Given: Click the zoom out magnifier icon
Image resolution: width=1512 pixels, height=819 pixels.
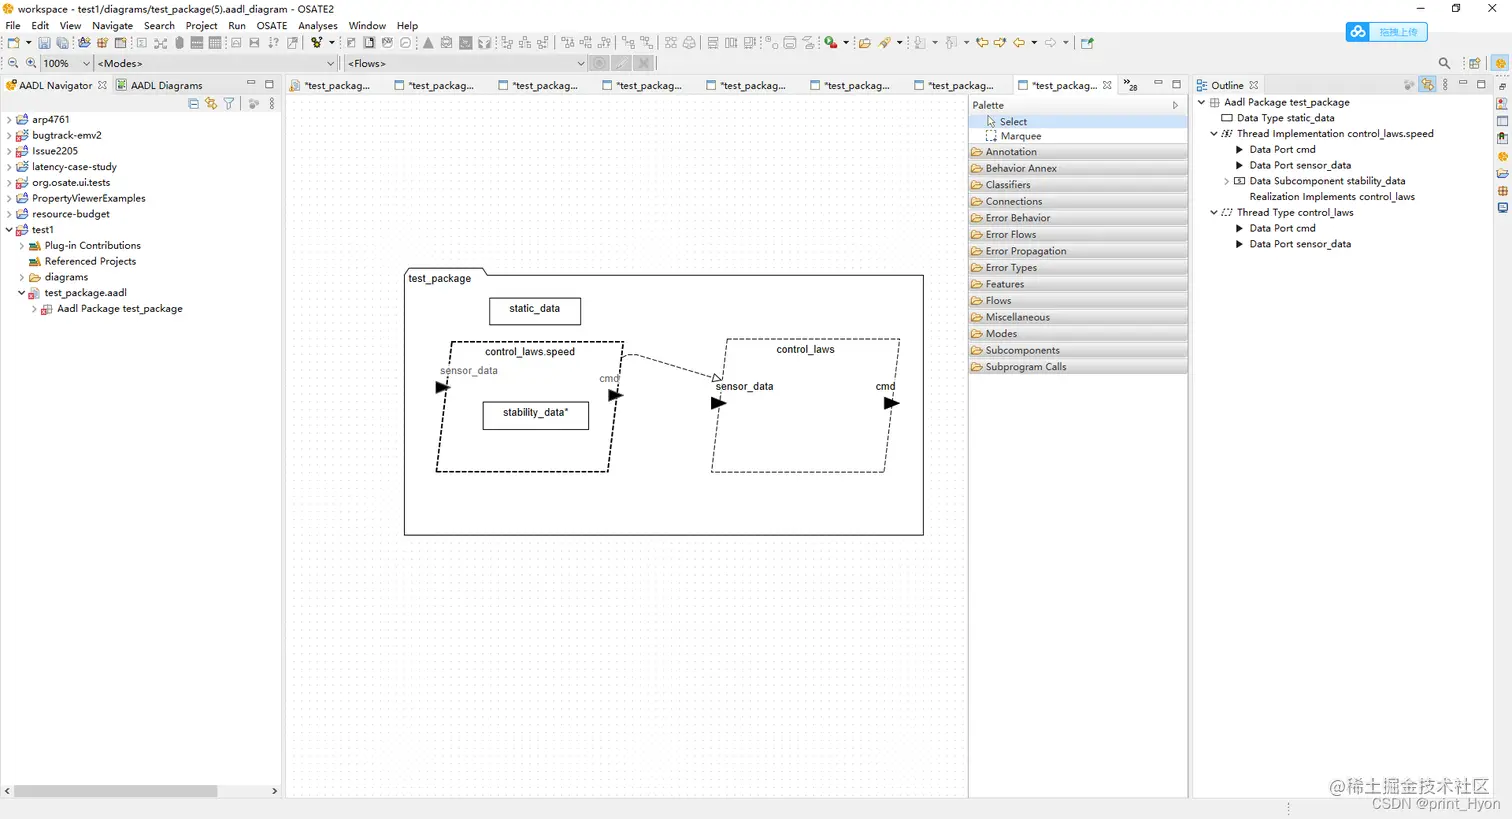Looking at the screenshot, I should pos(13,63).
